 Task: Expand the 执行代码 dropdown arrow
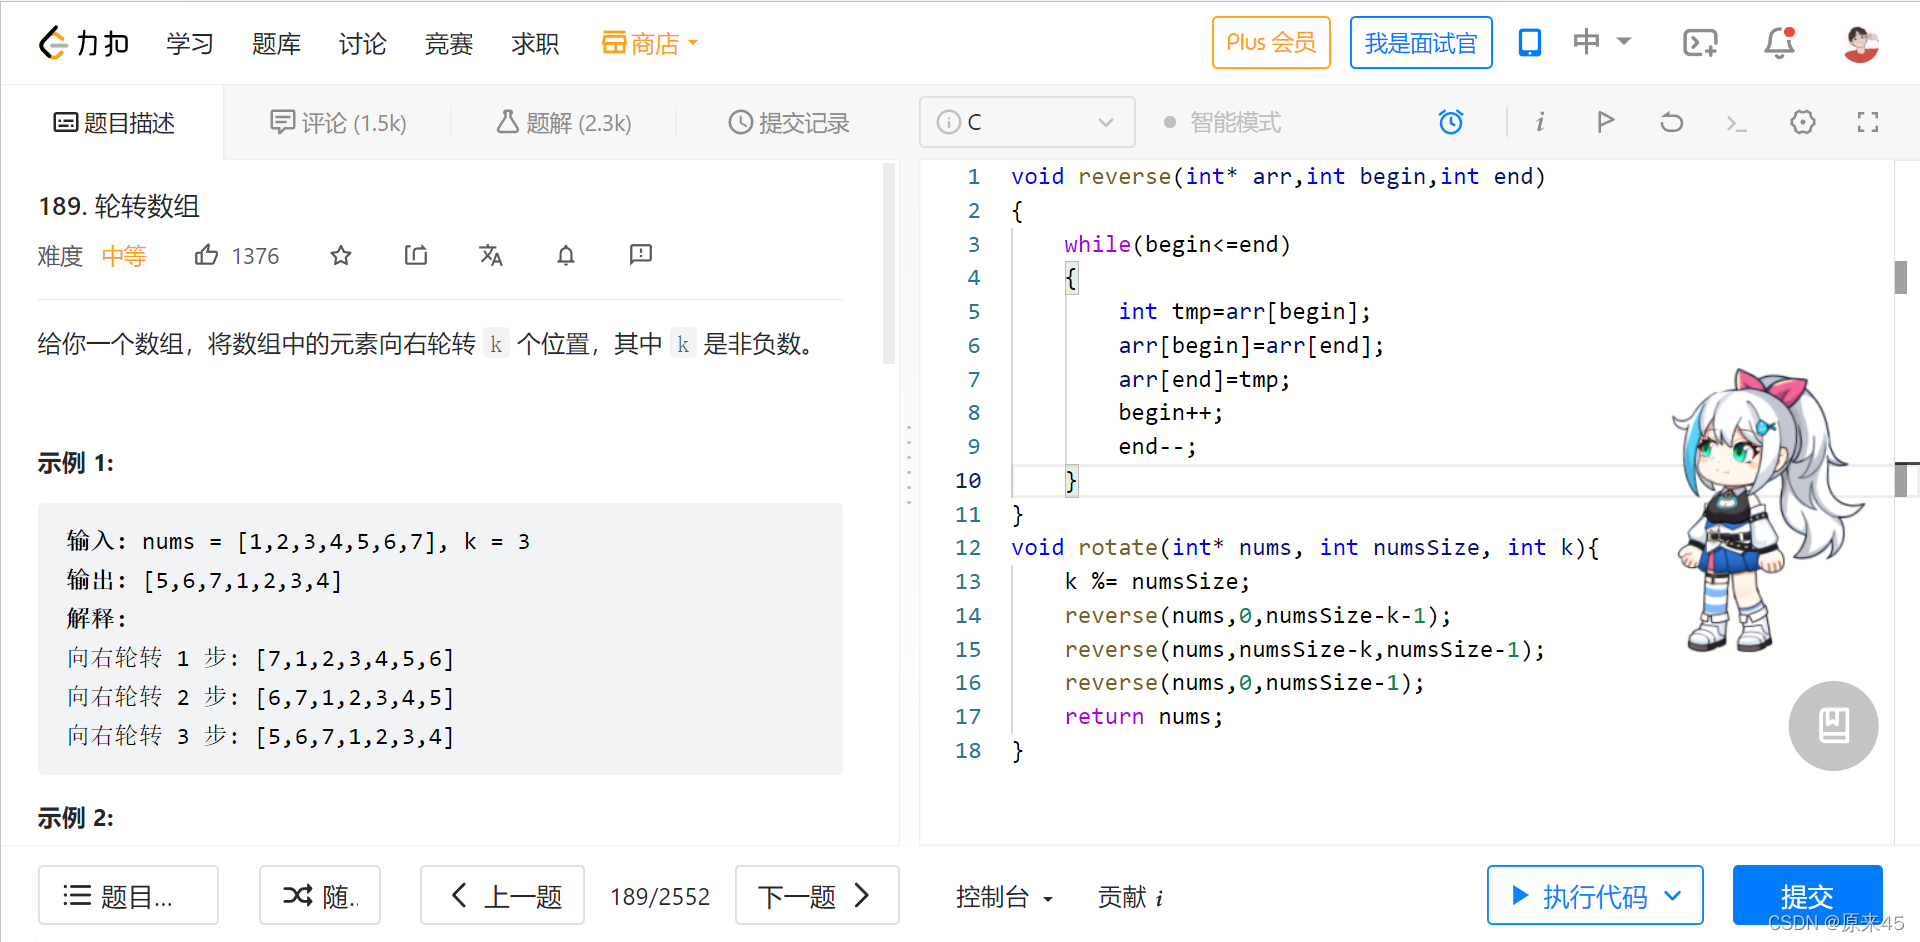(x=1673, y=895)
